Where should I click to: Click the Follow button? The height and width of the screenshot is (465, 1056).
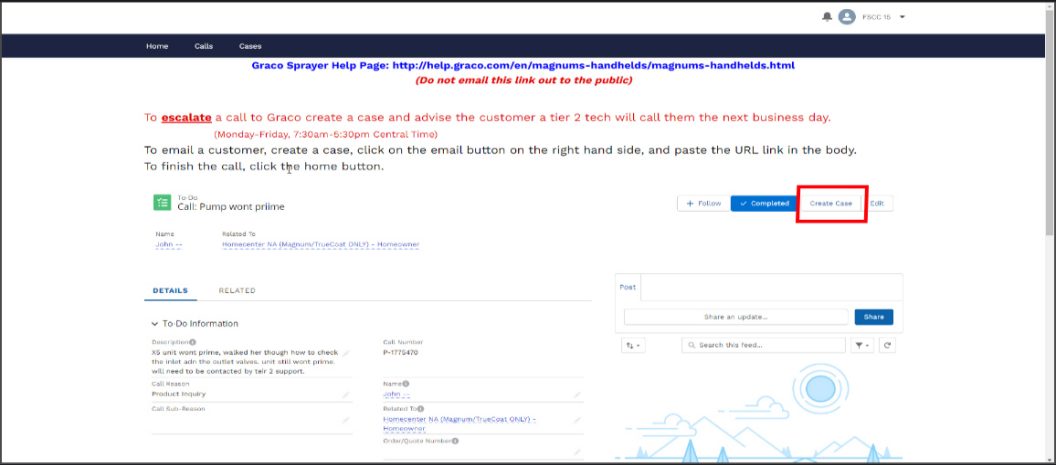coord(704,204)
